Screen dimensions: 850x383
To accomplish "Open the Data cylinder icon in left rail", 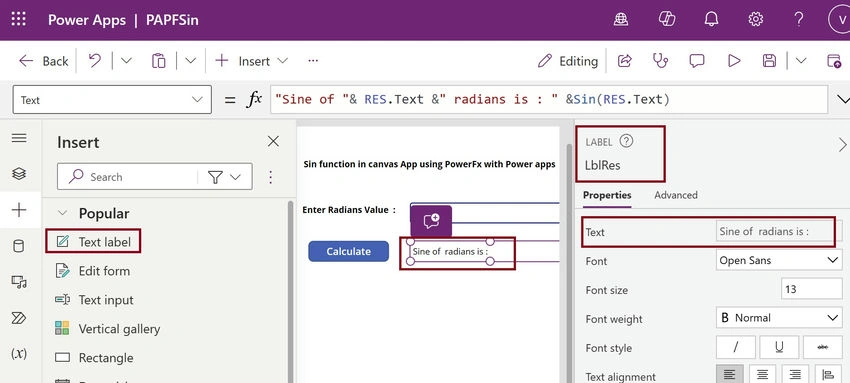I will pos(18,246).
